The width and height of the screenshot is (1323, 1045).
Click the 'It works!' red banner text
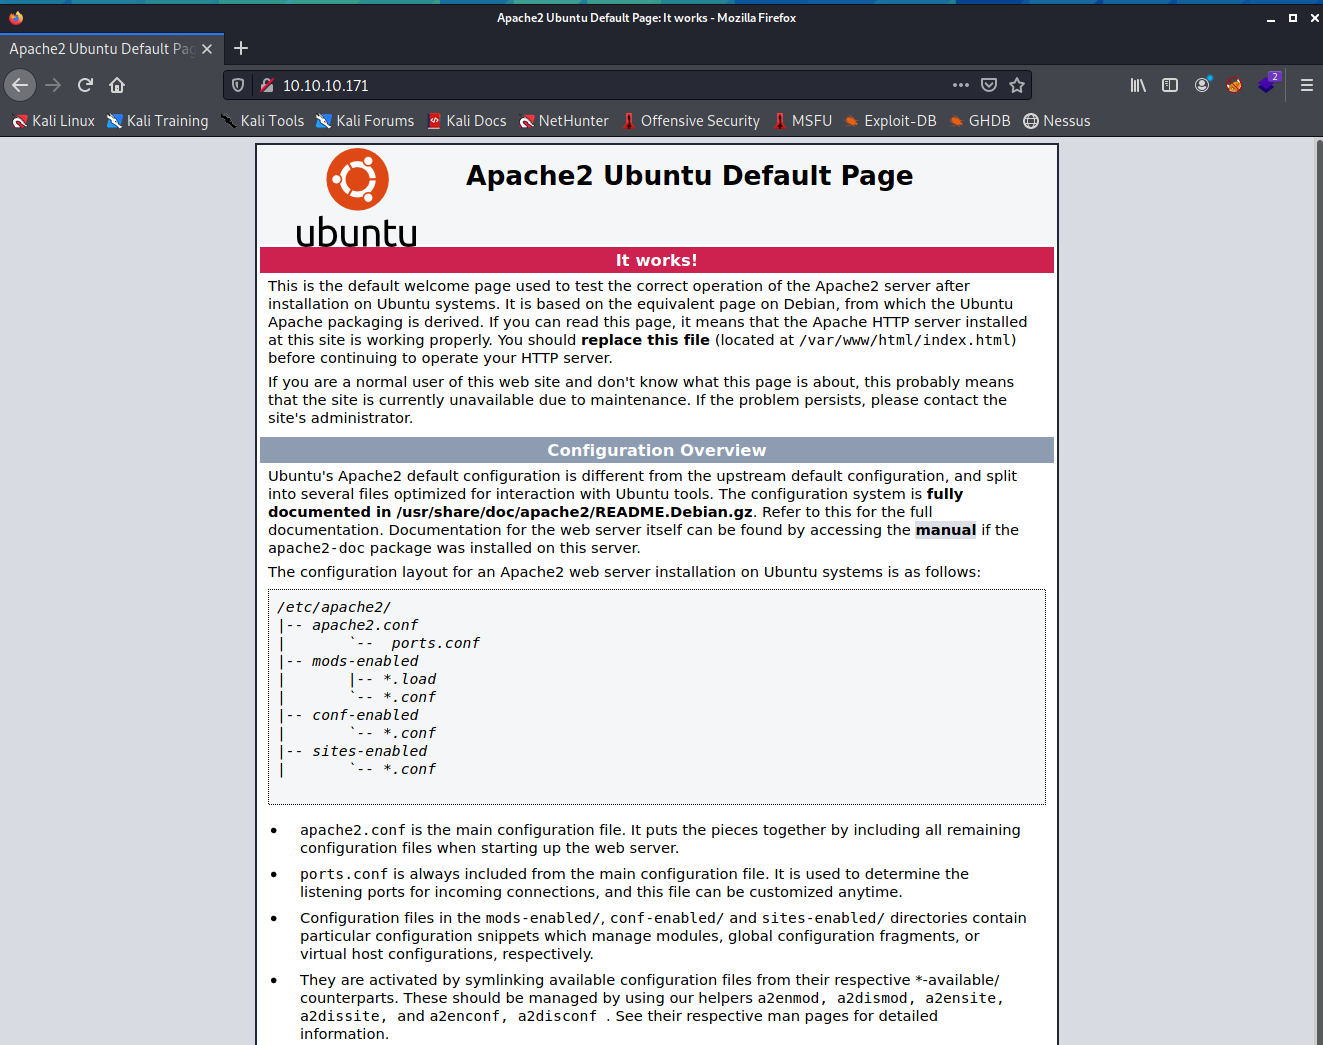point(656,260)
